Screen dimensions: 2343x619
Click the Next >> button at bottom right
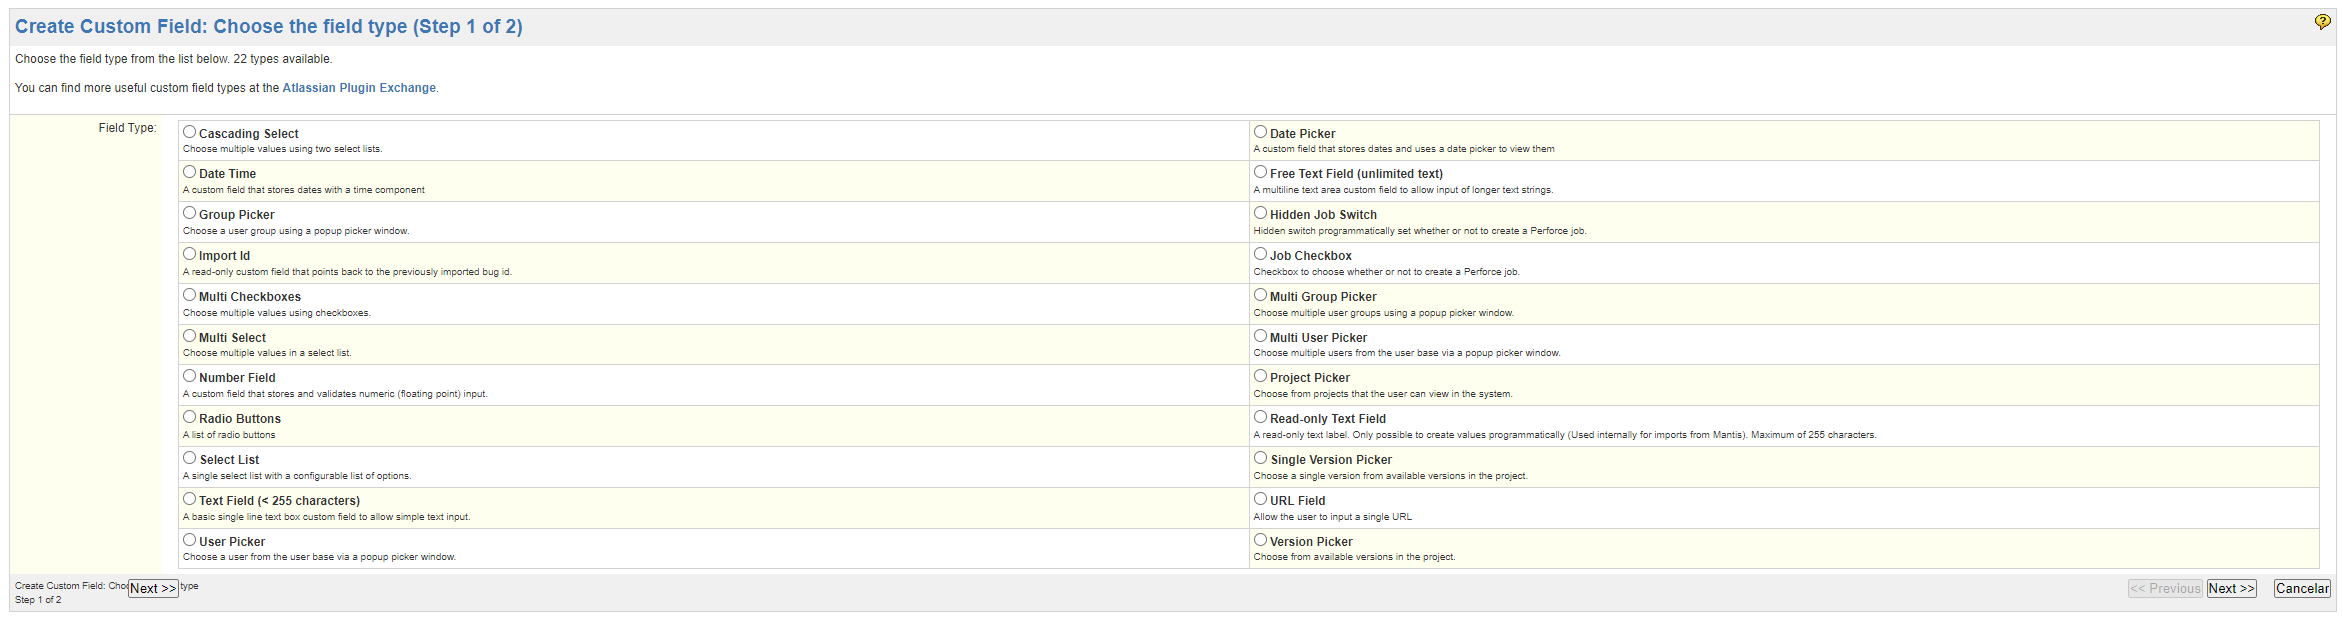[2231, 589]
